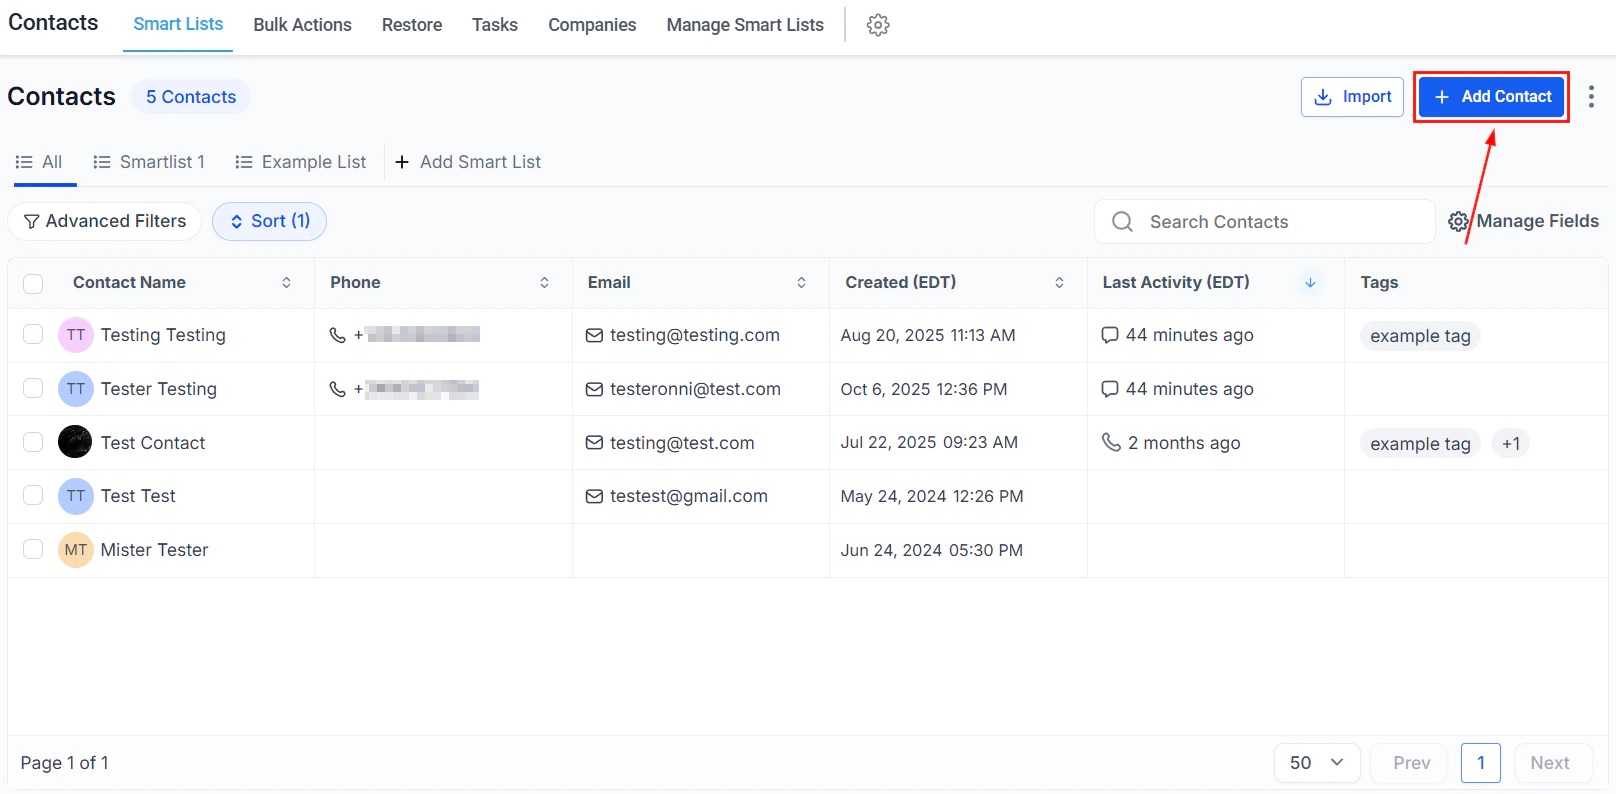1616x794 pixels.
Task: Switch to the Companies tab
Action: coord(592,25)
